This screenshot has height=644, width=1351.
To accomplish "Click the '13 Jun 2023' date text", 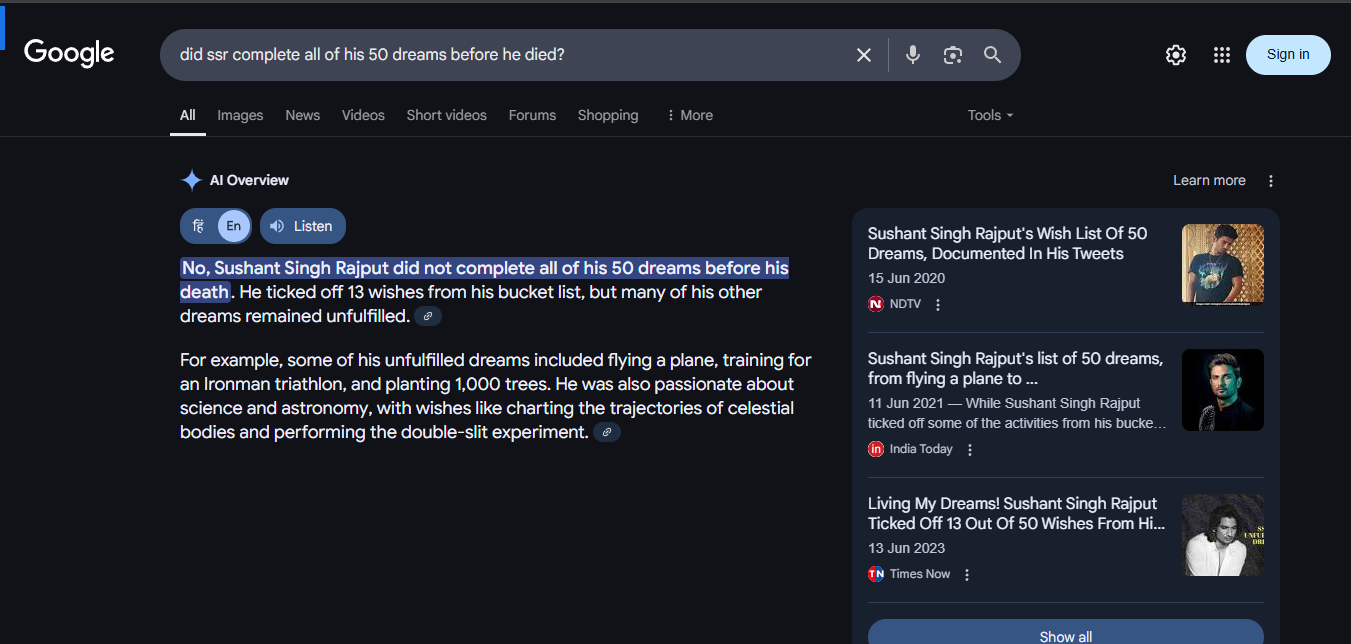I will (x=906, y=548).
